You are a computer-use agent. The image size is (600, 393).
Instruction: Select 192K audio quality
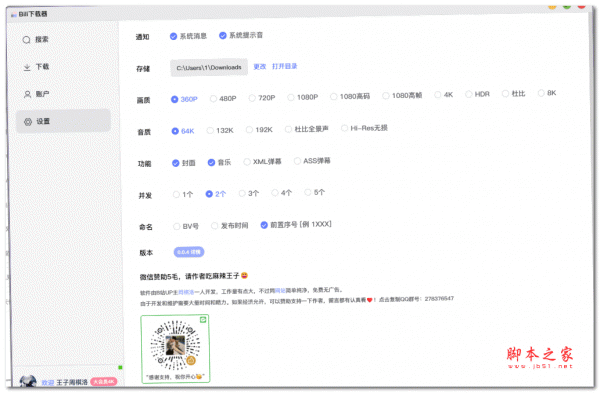(x=259, y=130)
